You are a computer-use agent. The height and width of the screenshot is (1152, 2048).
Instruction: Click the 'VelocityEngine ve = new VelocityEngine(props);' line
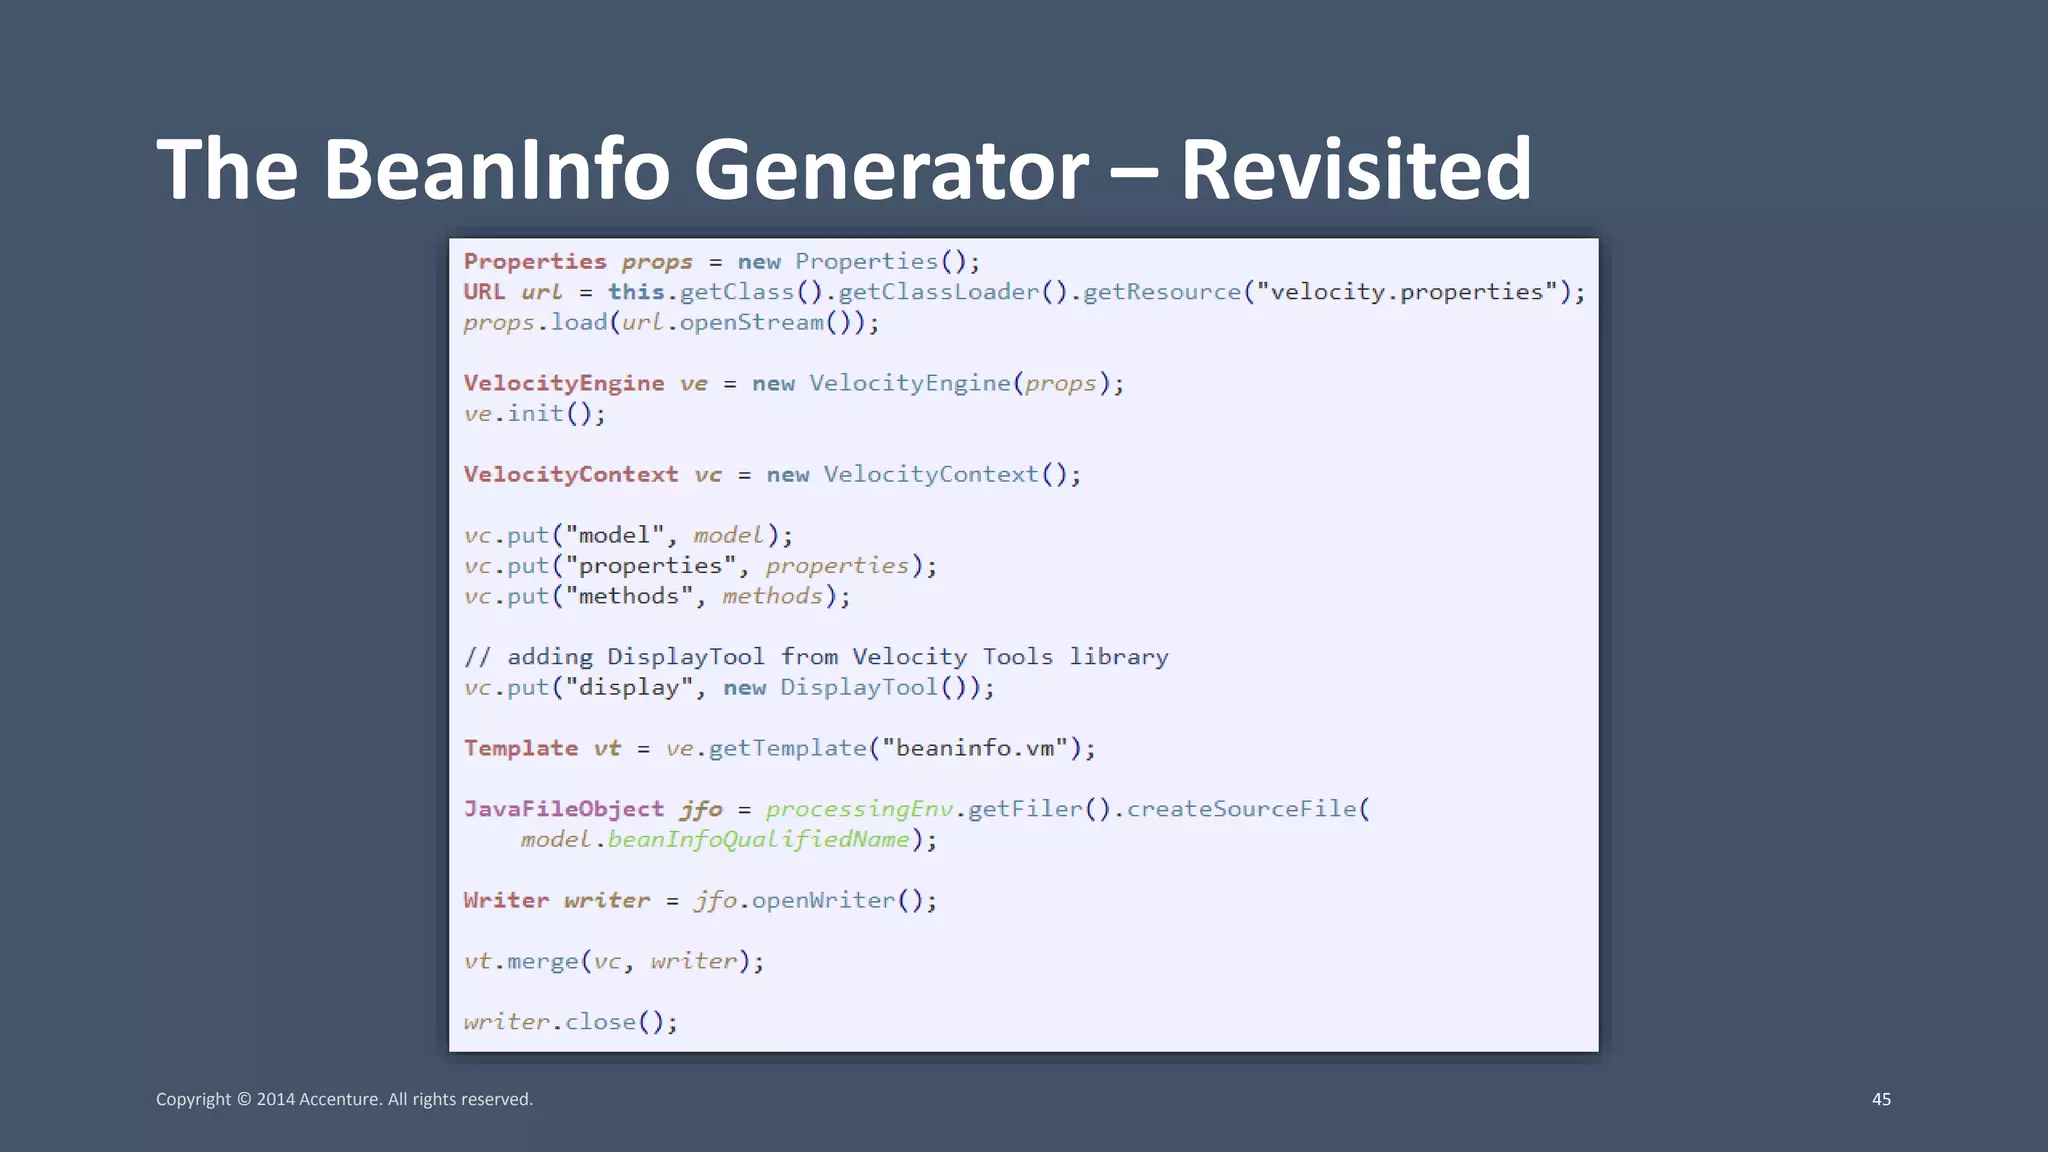pyautogui.click(x=794, y=384)
